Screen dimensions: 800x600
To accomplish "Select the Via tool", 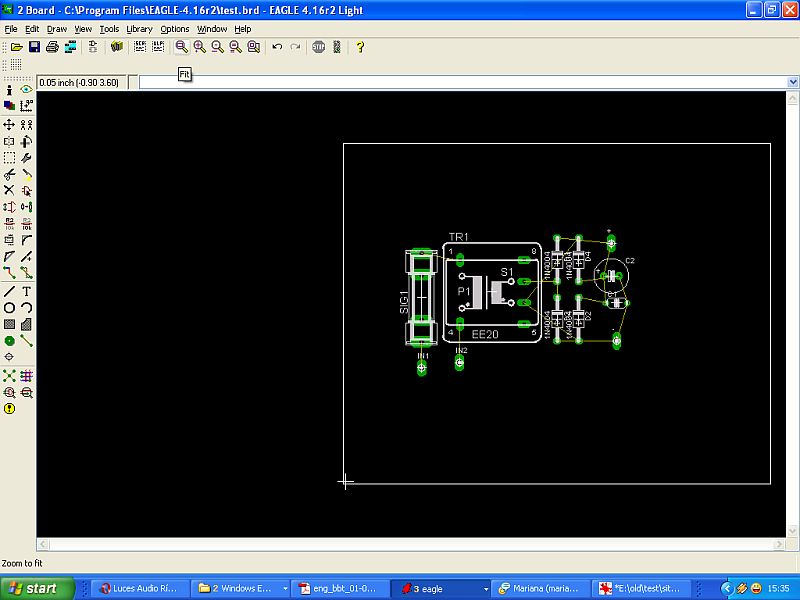I will click(x=9, y=341).
